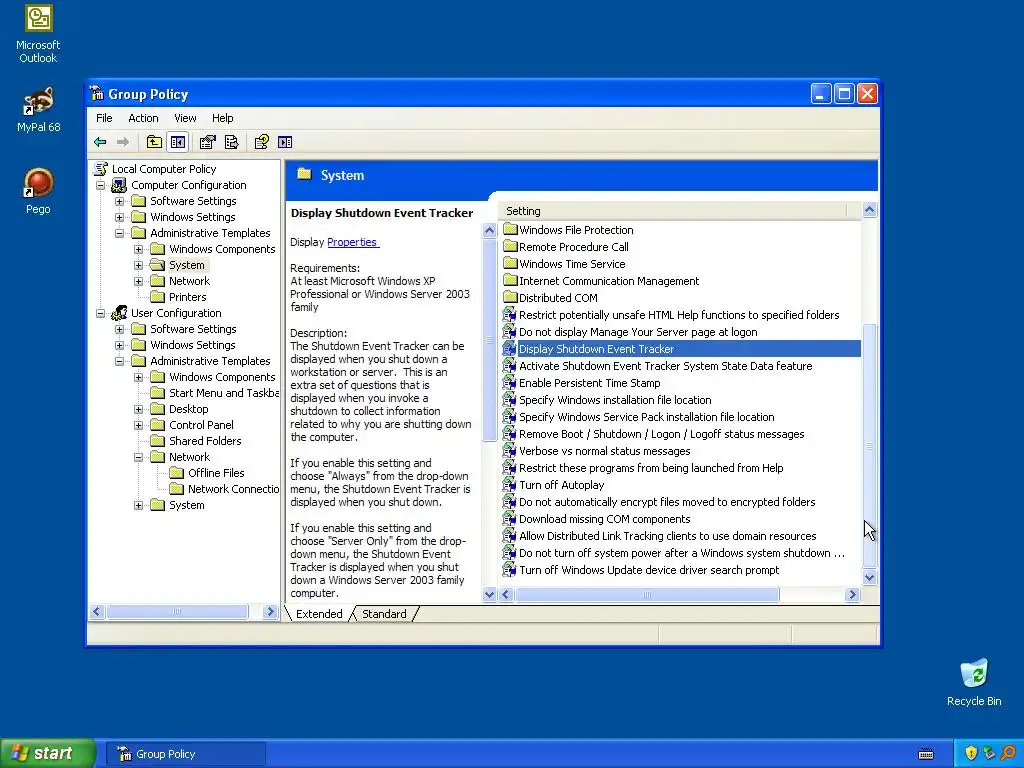
Task: Open the Properties toolbar icon
Action: click(x=208, y=142)
